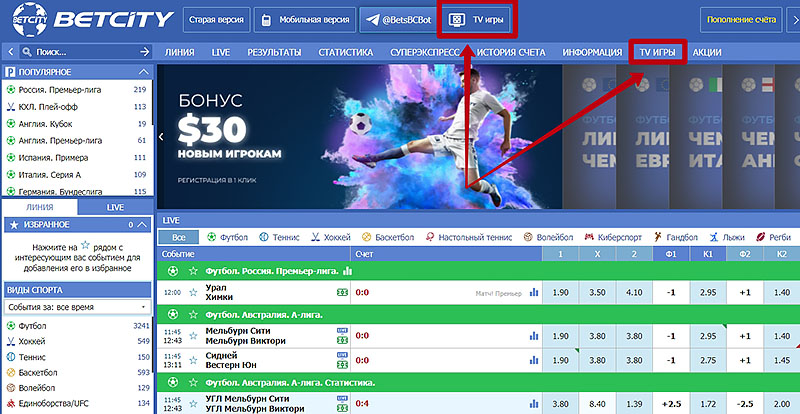Favorite the Урал – Химки match
Screen dimensions: 800x414
193,293
